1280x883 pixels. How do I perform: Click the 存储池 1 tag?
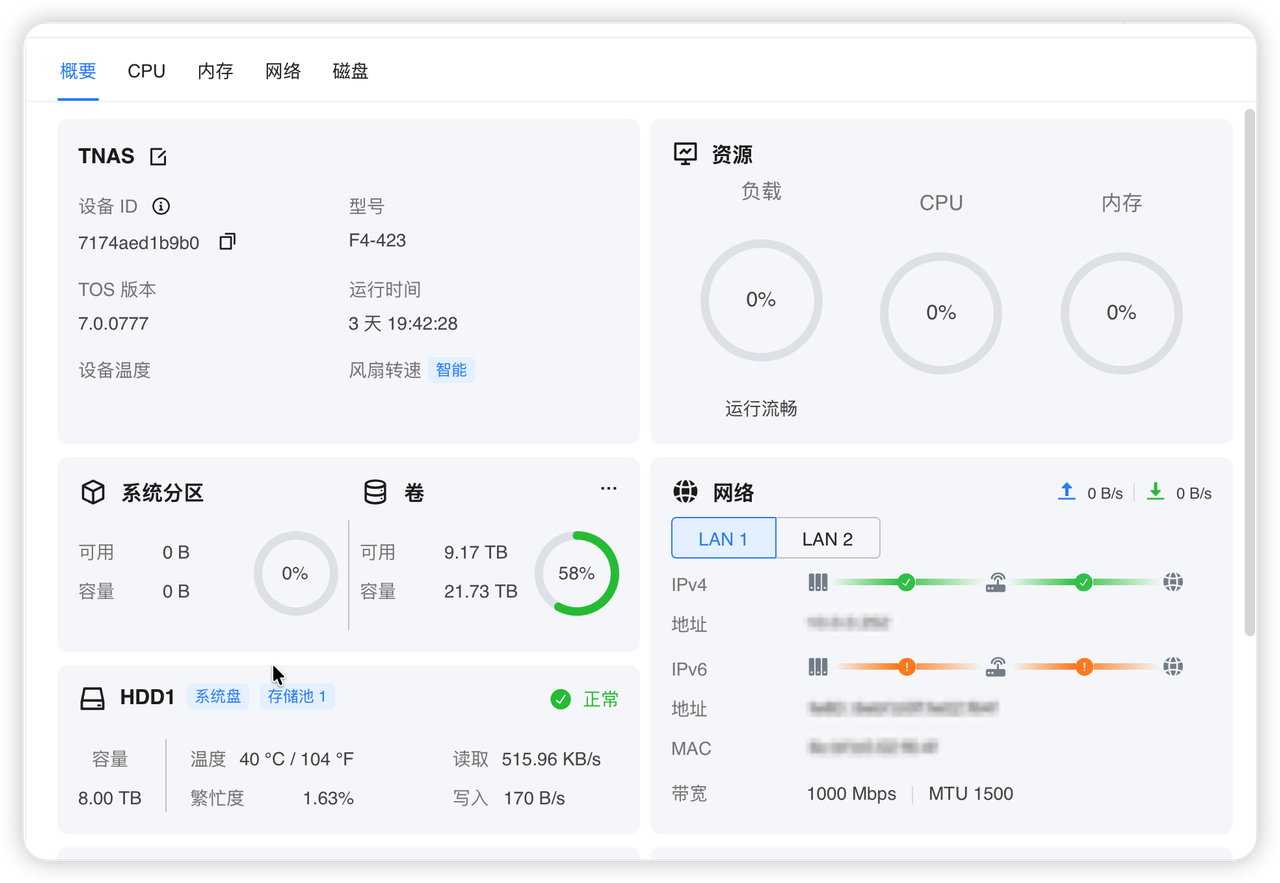pyautogui.click(x=297, y=696)
